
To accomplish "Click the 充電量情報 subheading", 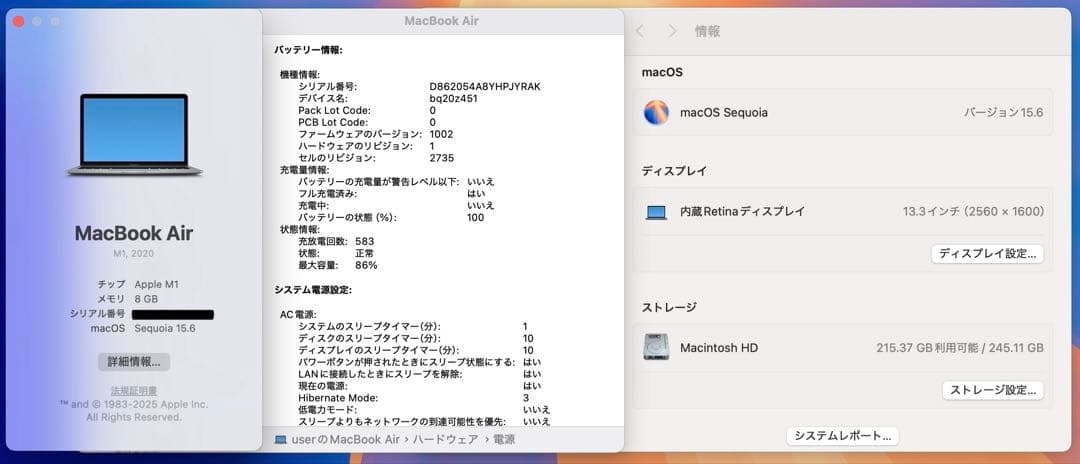I will pos(305,170).
